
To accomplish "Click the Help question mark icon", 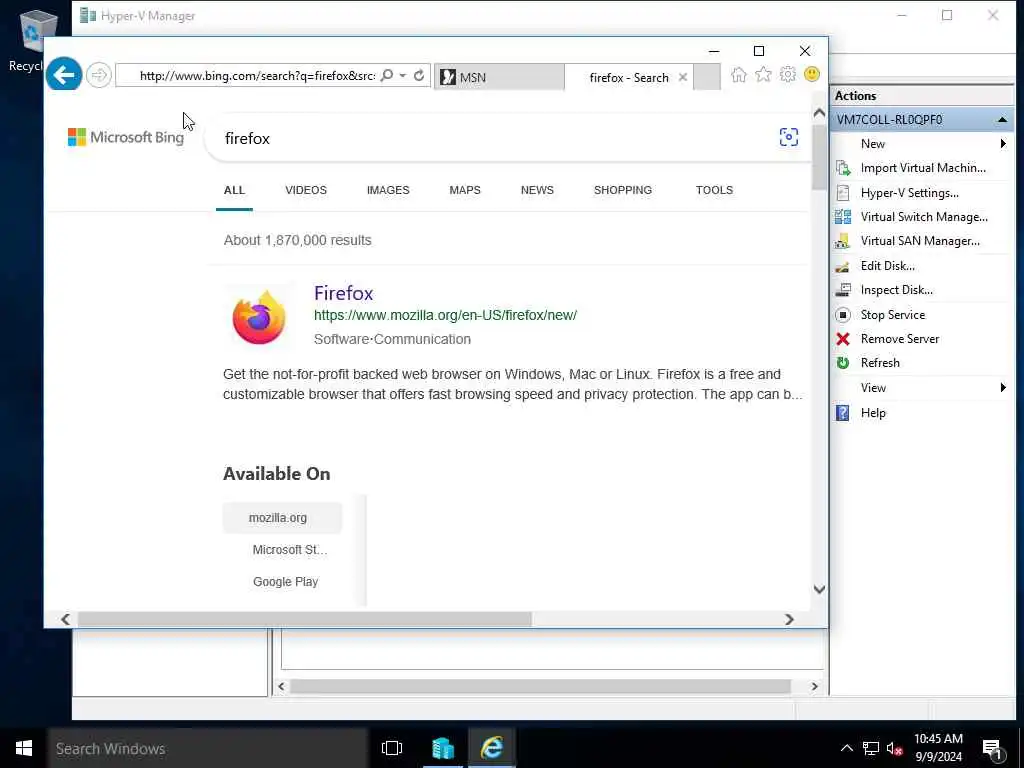I will click(843, 413).
